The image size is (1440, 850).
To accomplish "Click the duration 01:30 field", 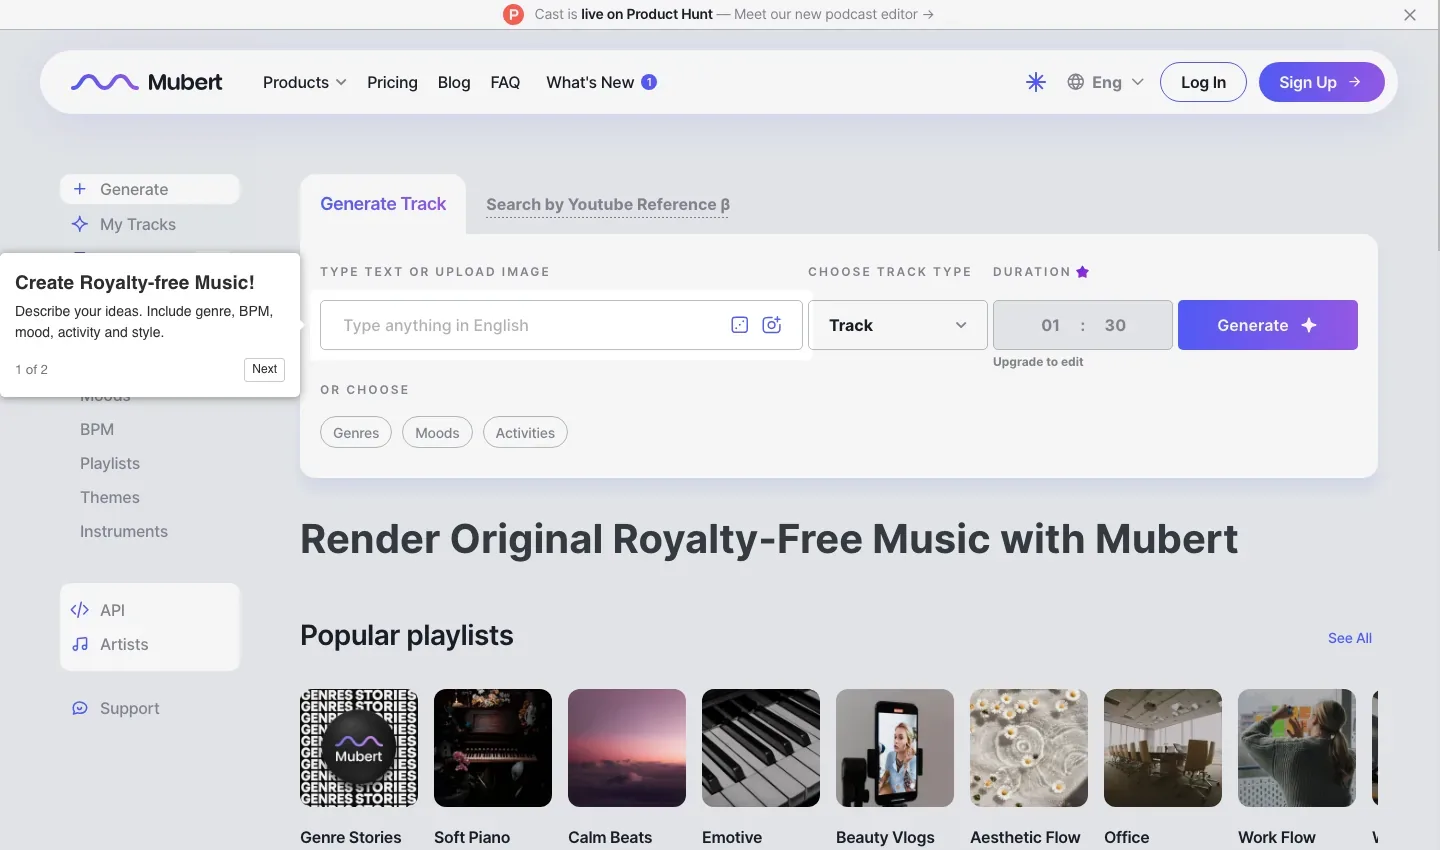I will 1083,325.
